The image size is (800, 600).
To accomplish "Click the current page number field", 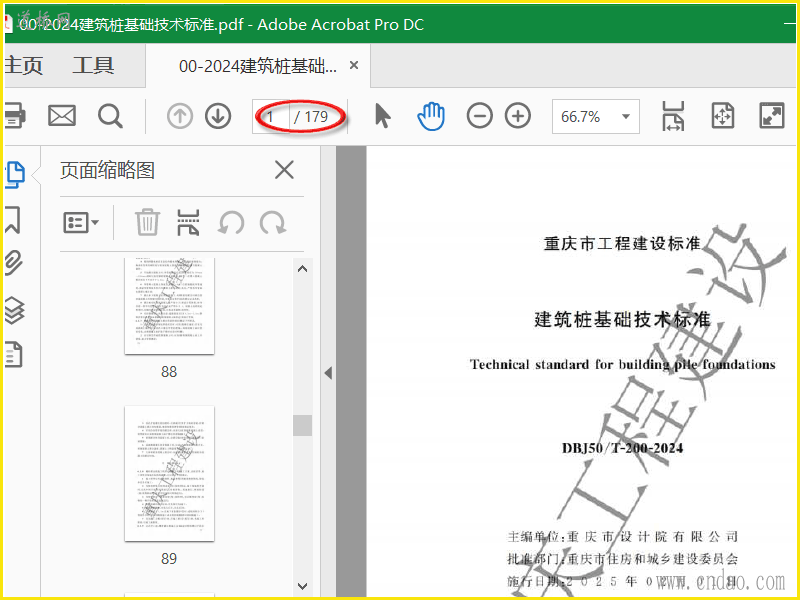I will (x=271, y=117).
